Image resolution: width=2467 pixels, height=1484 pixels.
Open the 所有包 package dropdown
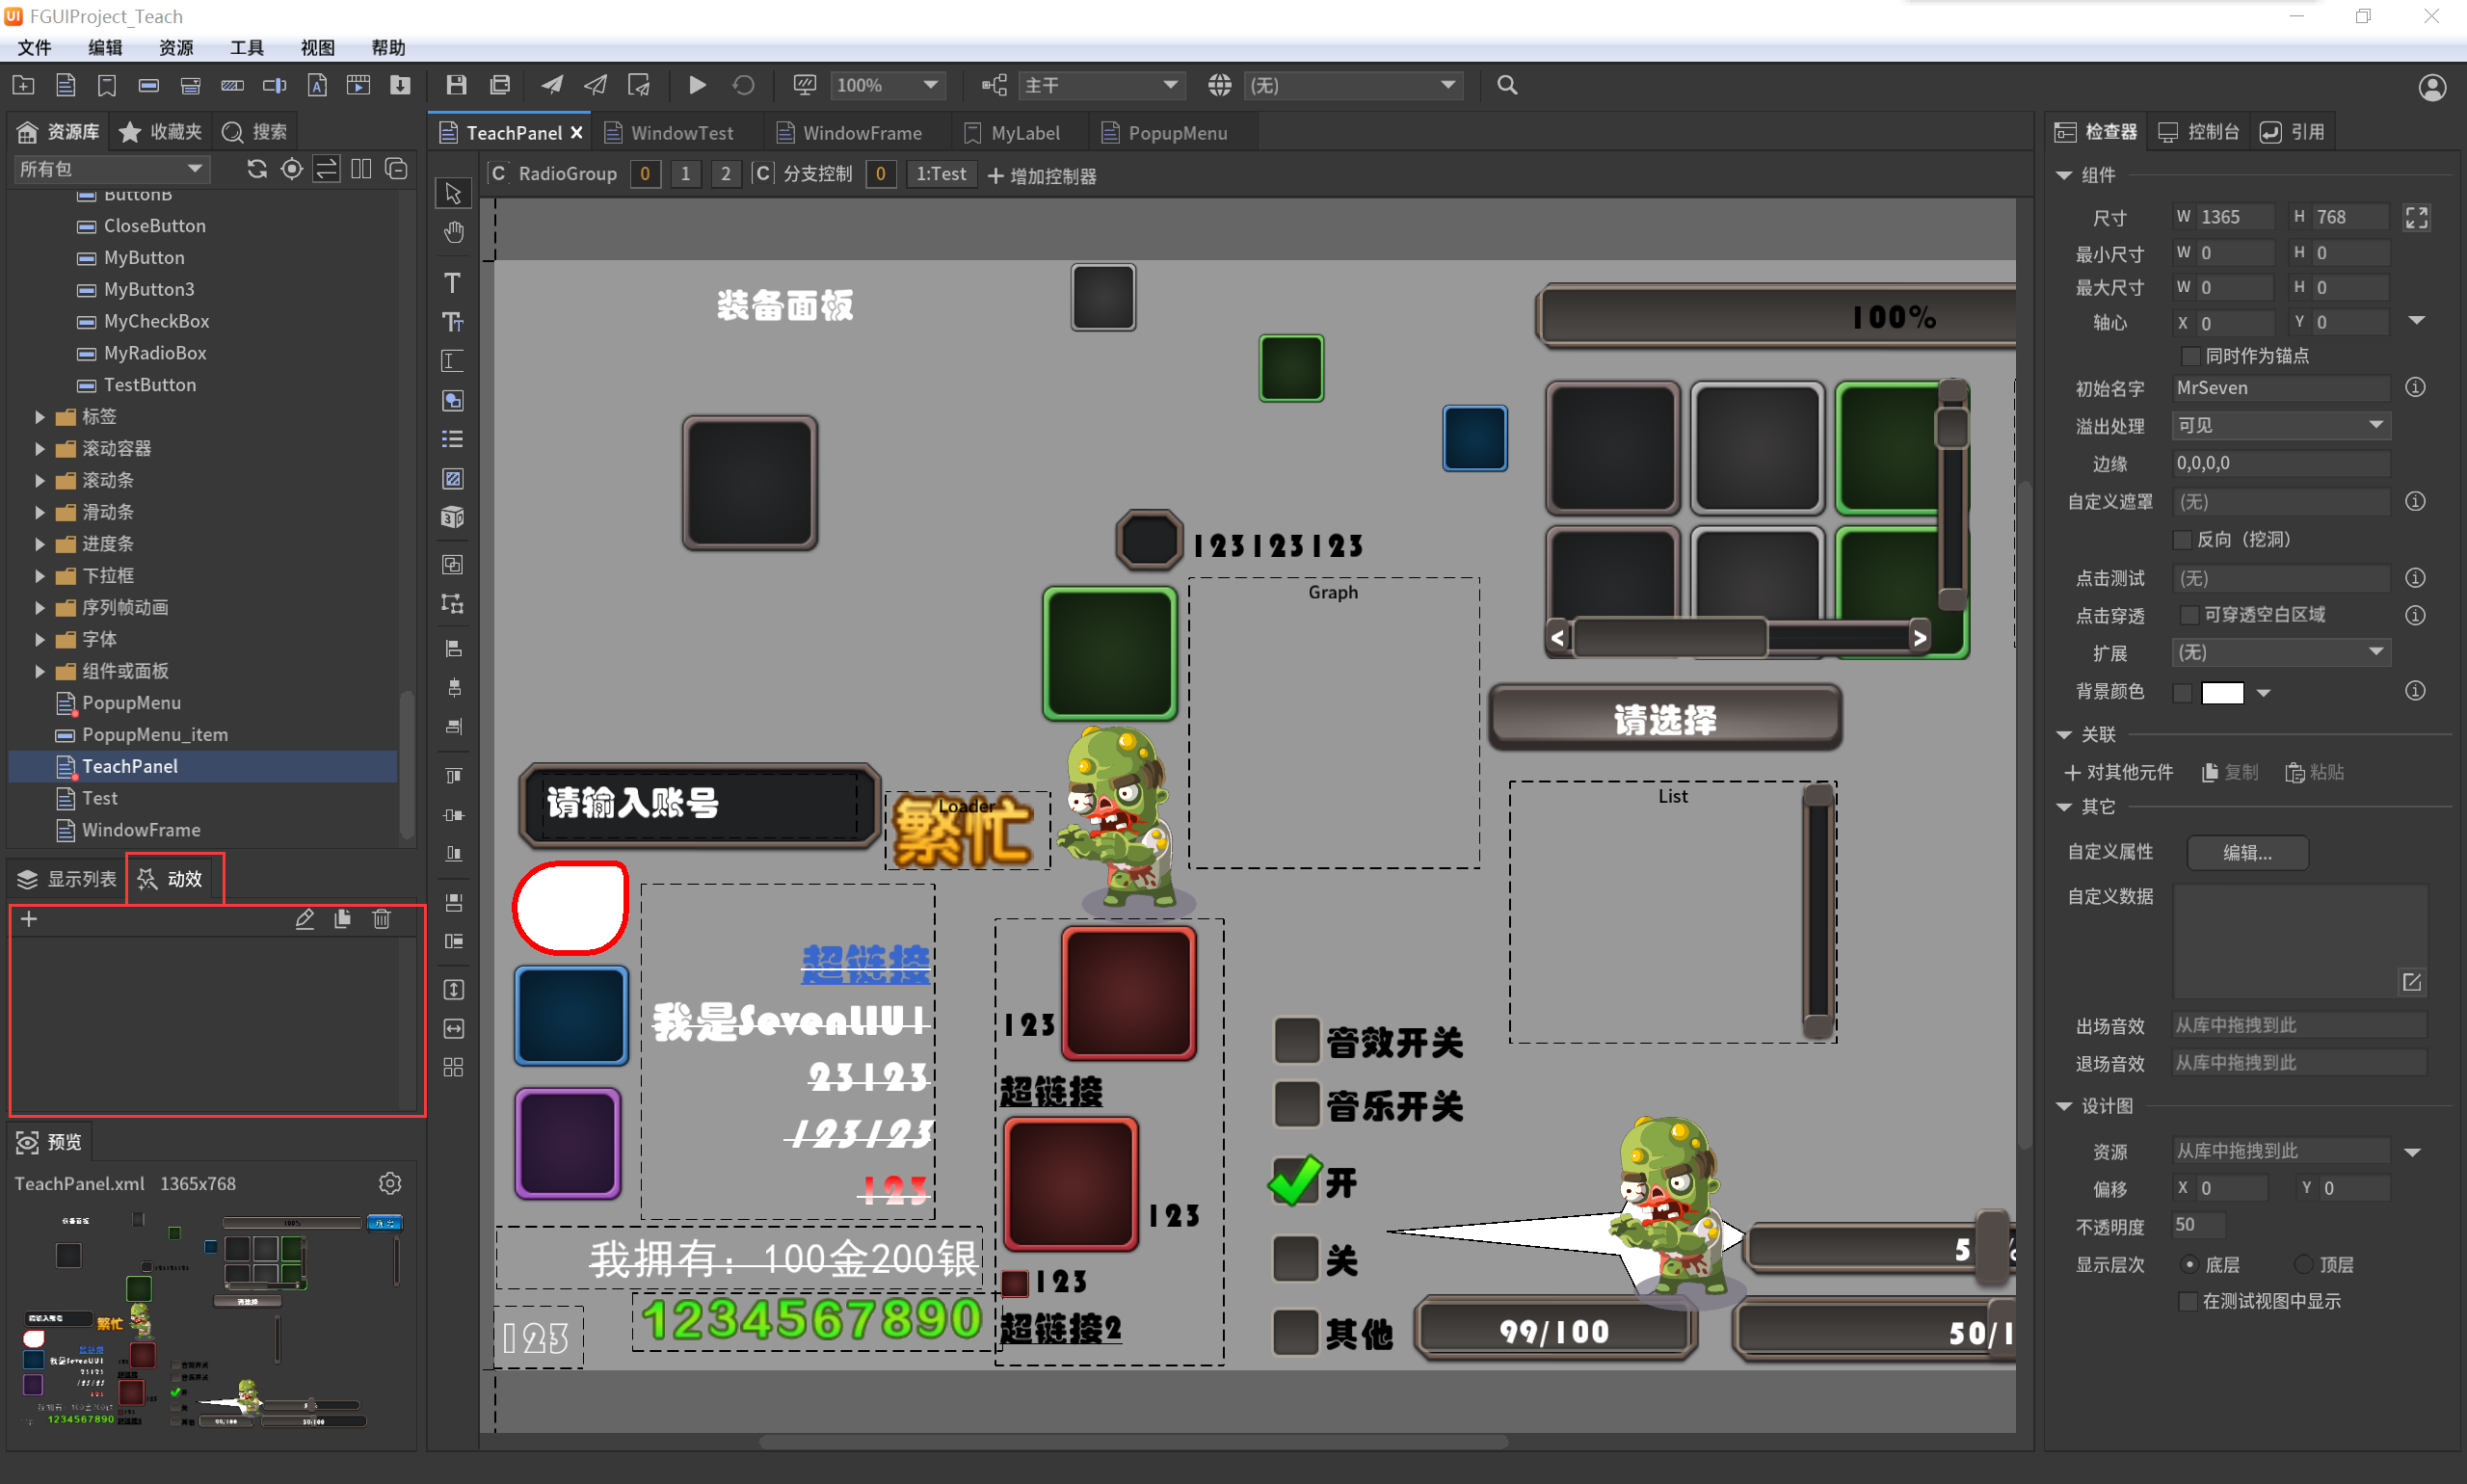tap(111, 169)
